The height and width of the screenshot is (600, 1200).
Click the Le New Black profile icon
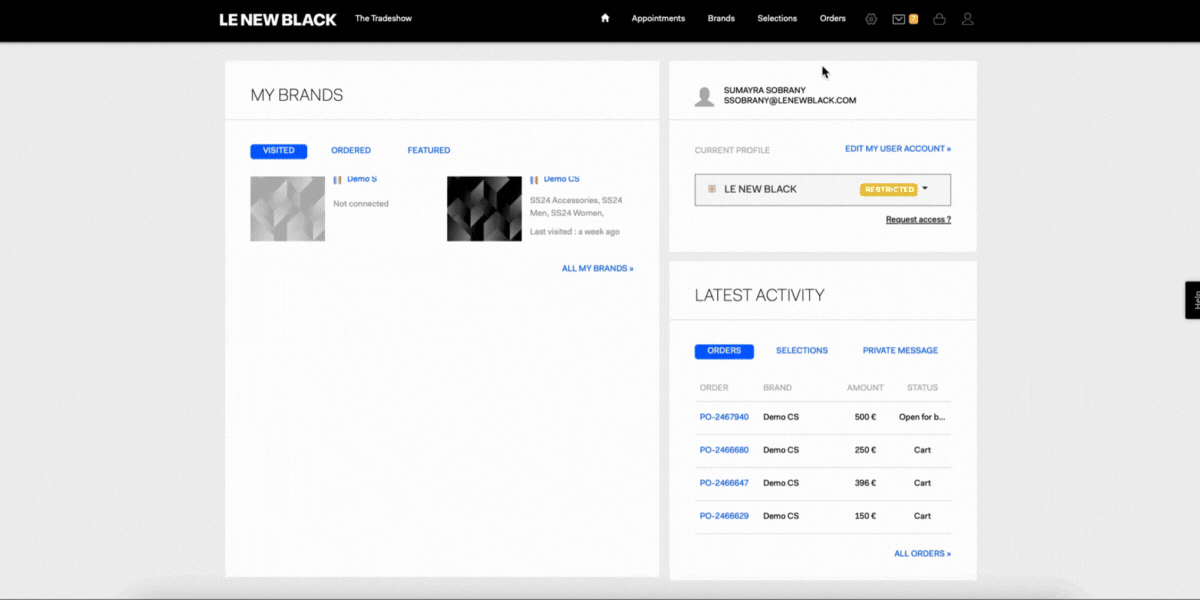coord(711,189)
